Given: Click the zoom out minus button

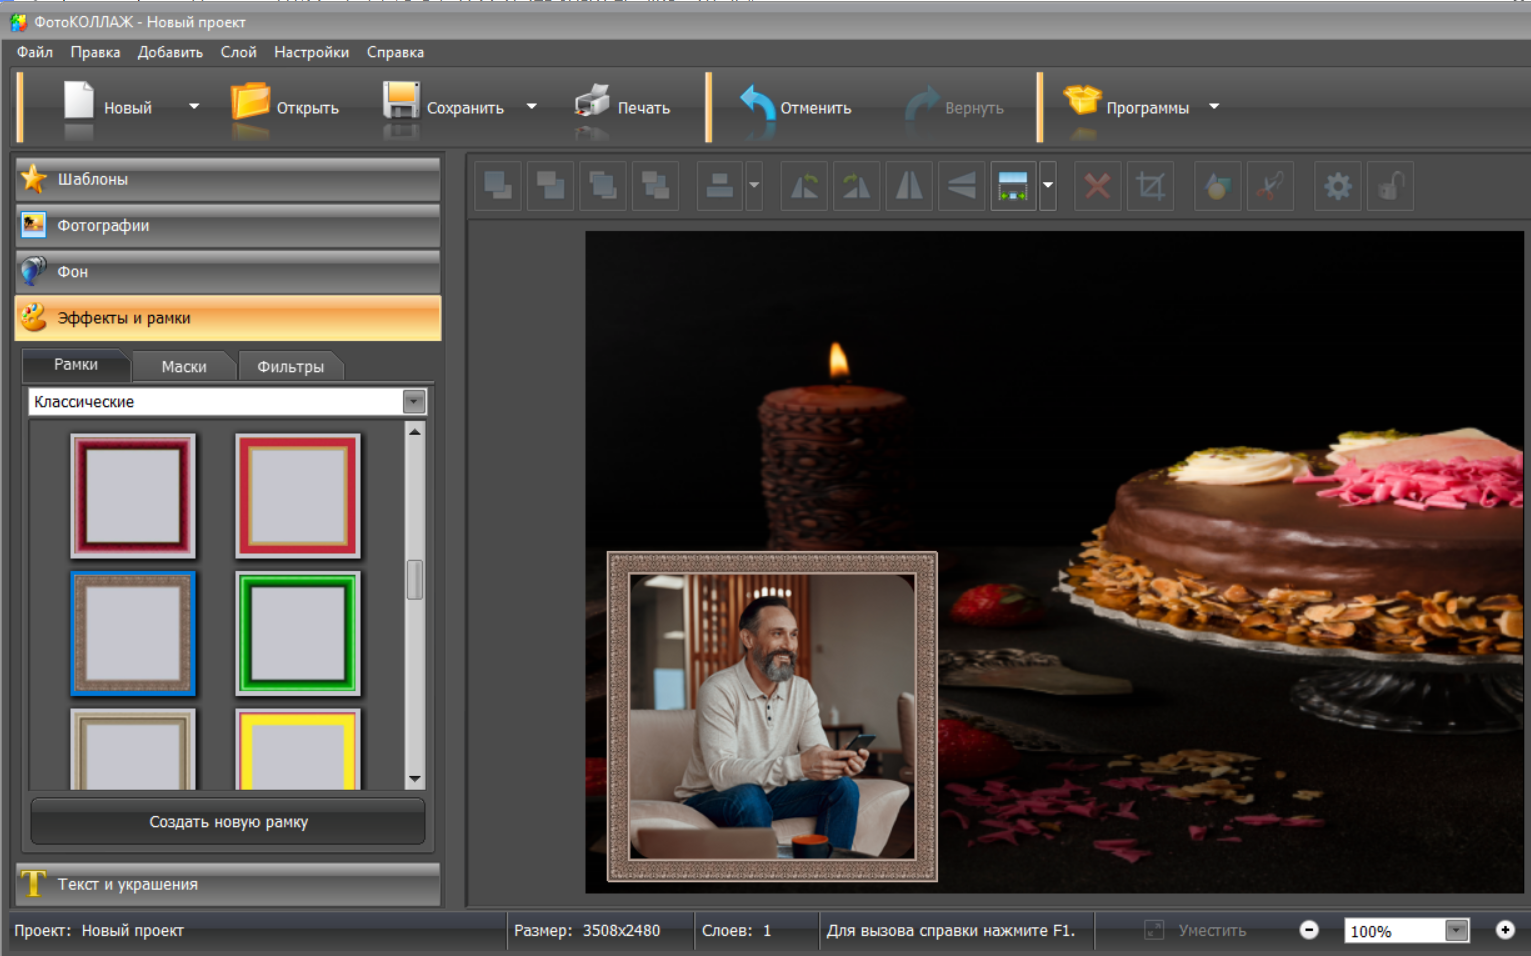Looking at the screenshot, I should 1308,930.
